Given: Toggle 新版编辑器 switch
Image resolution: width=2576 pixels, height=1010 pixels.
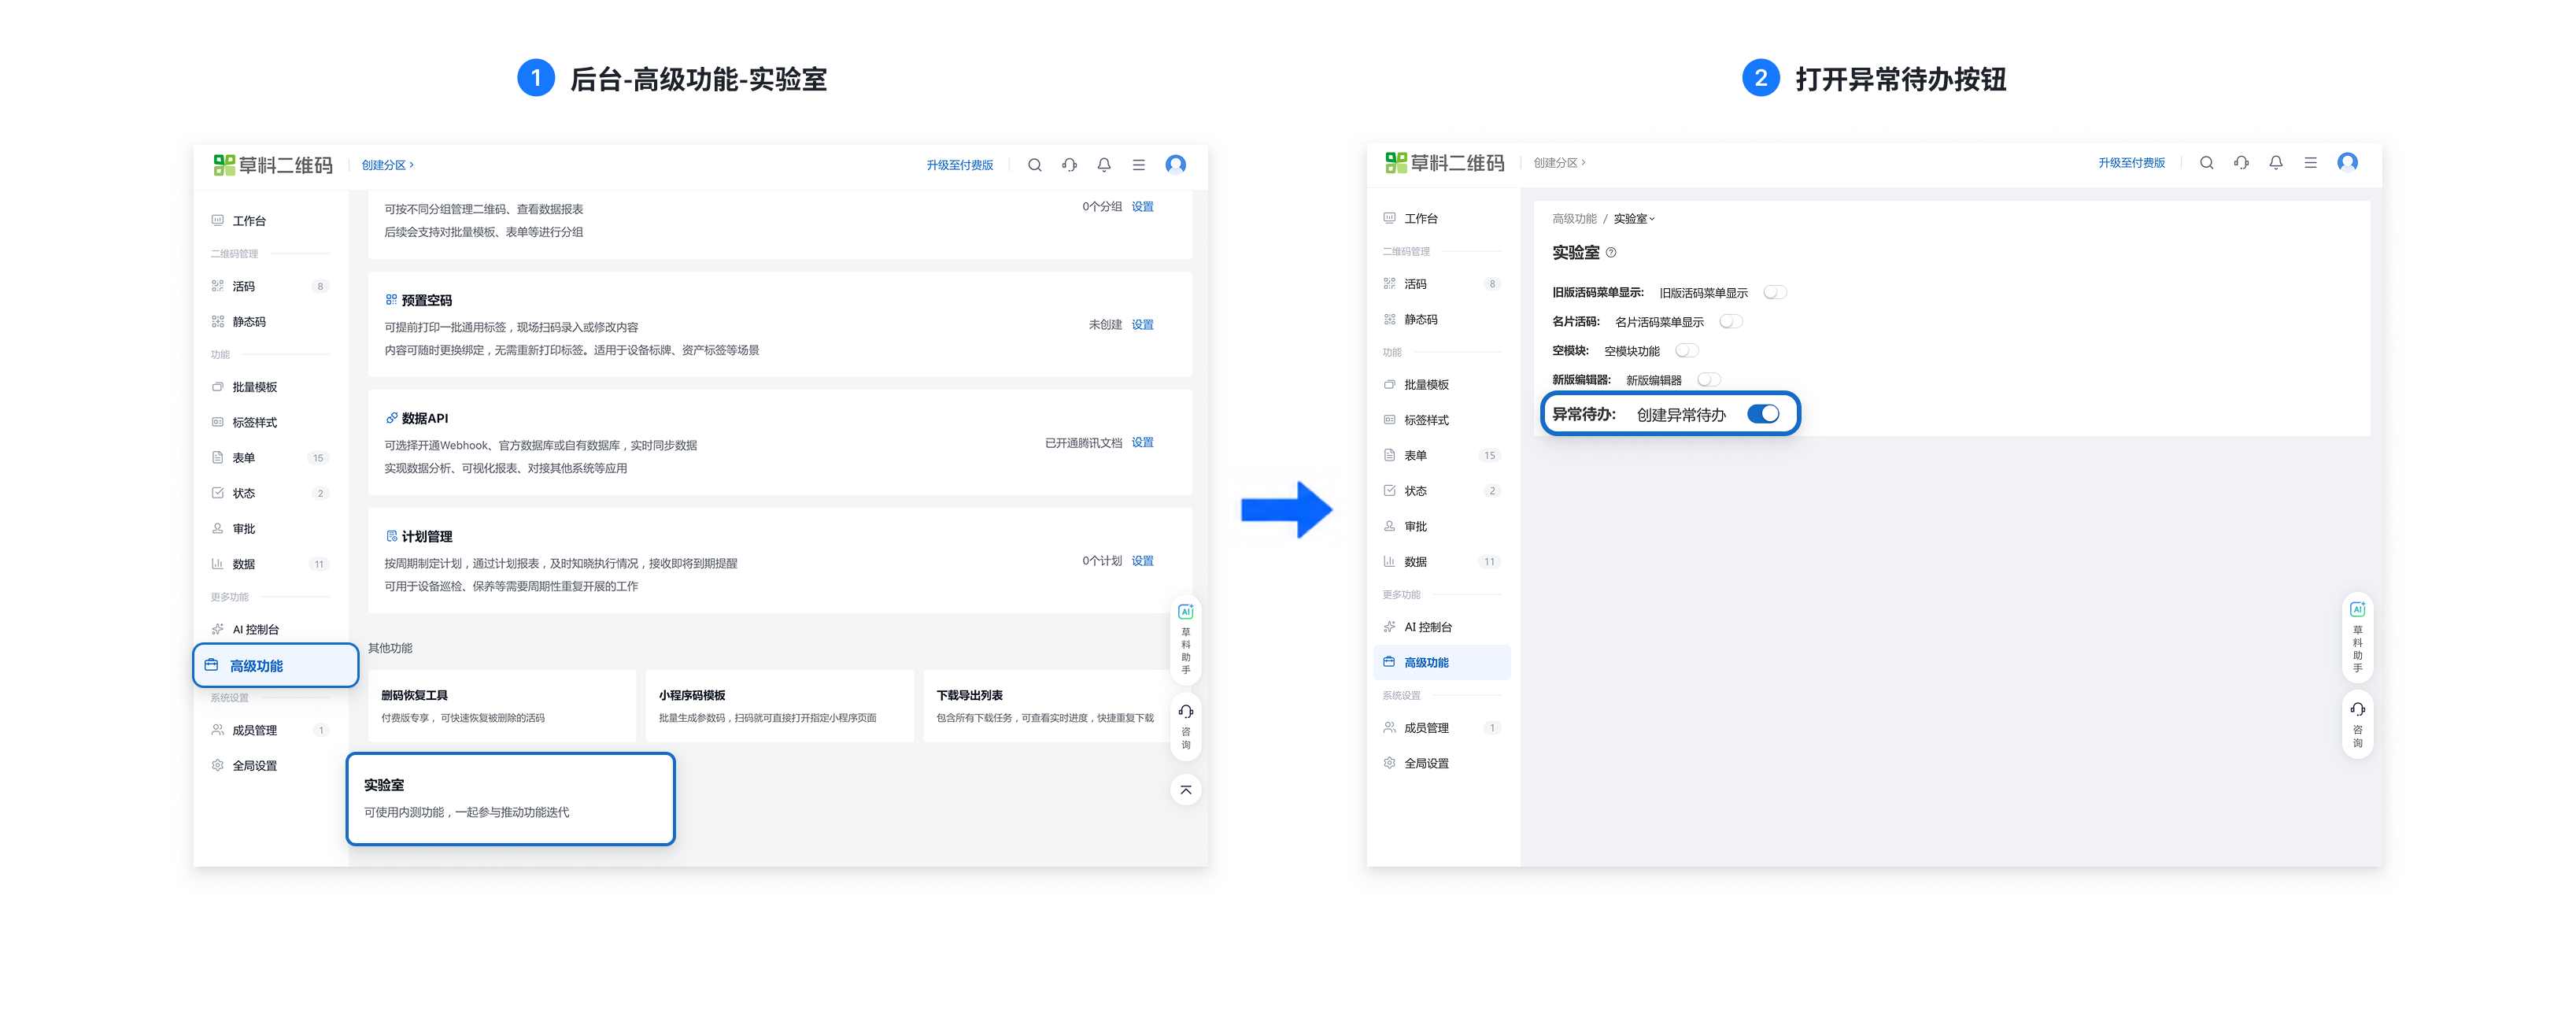Looking at the screenshot, I should [x=1709, y=380].
